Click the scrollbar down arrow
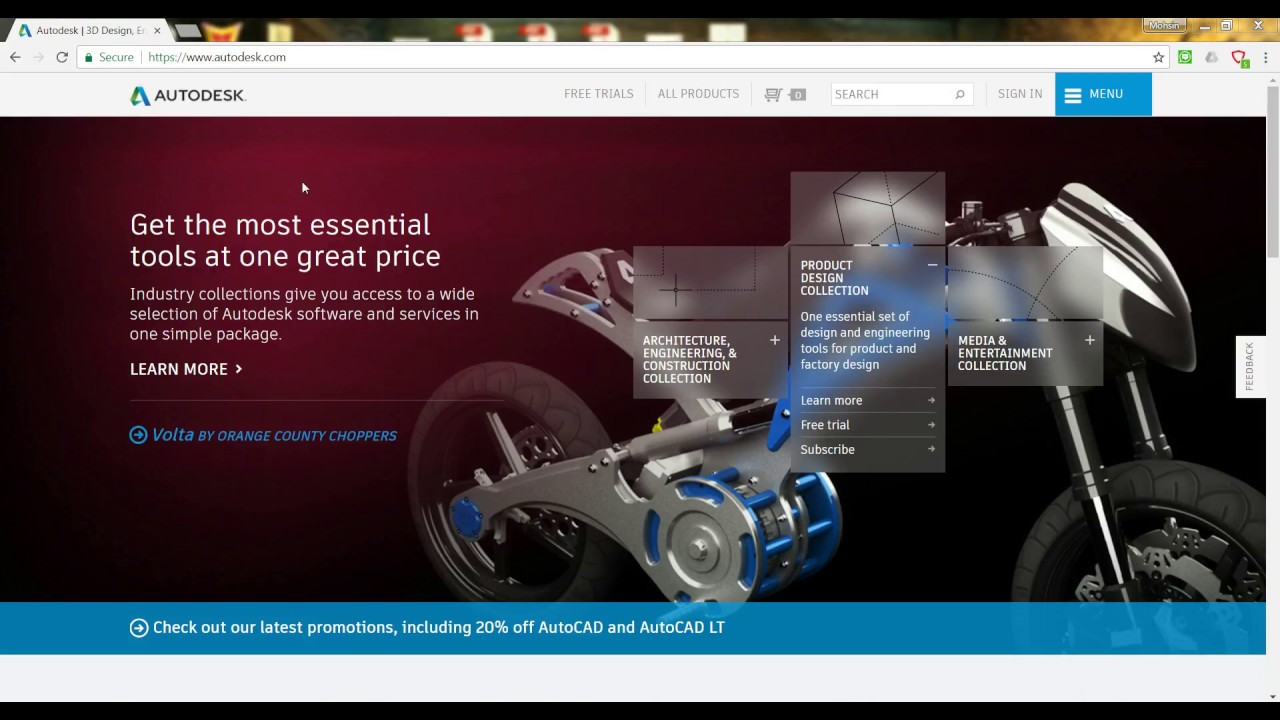1280x720 pixels. [x=1273, y=696]
